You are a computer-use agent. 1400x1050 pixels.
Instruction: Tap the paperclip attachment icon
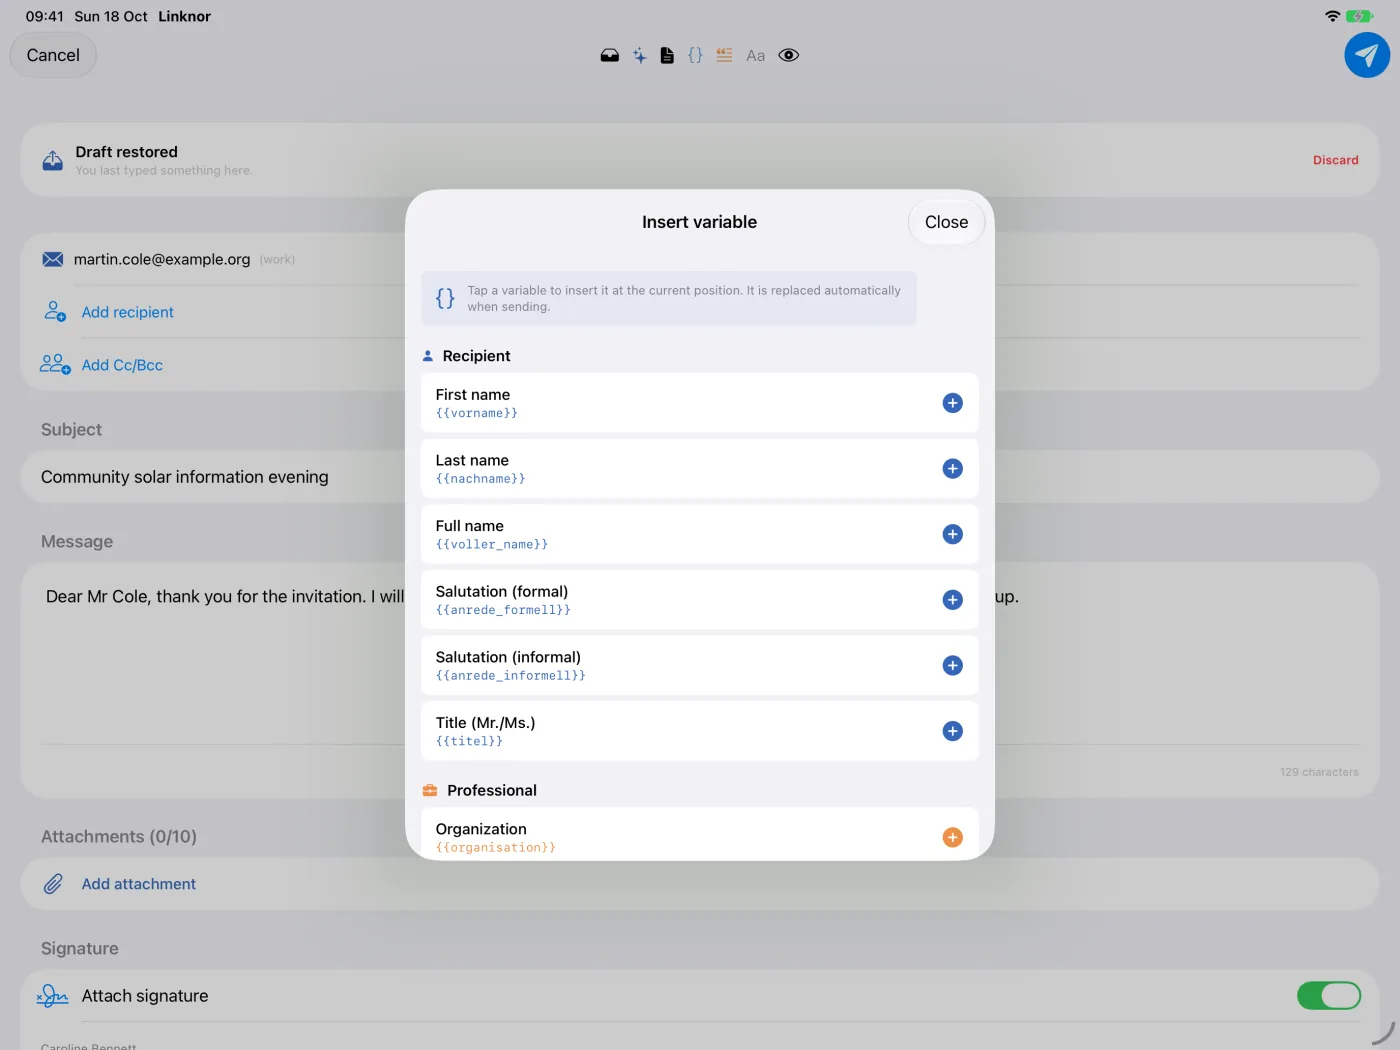click(53, 884)
